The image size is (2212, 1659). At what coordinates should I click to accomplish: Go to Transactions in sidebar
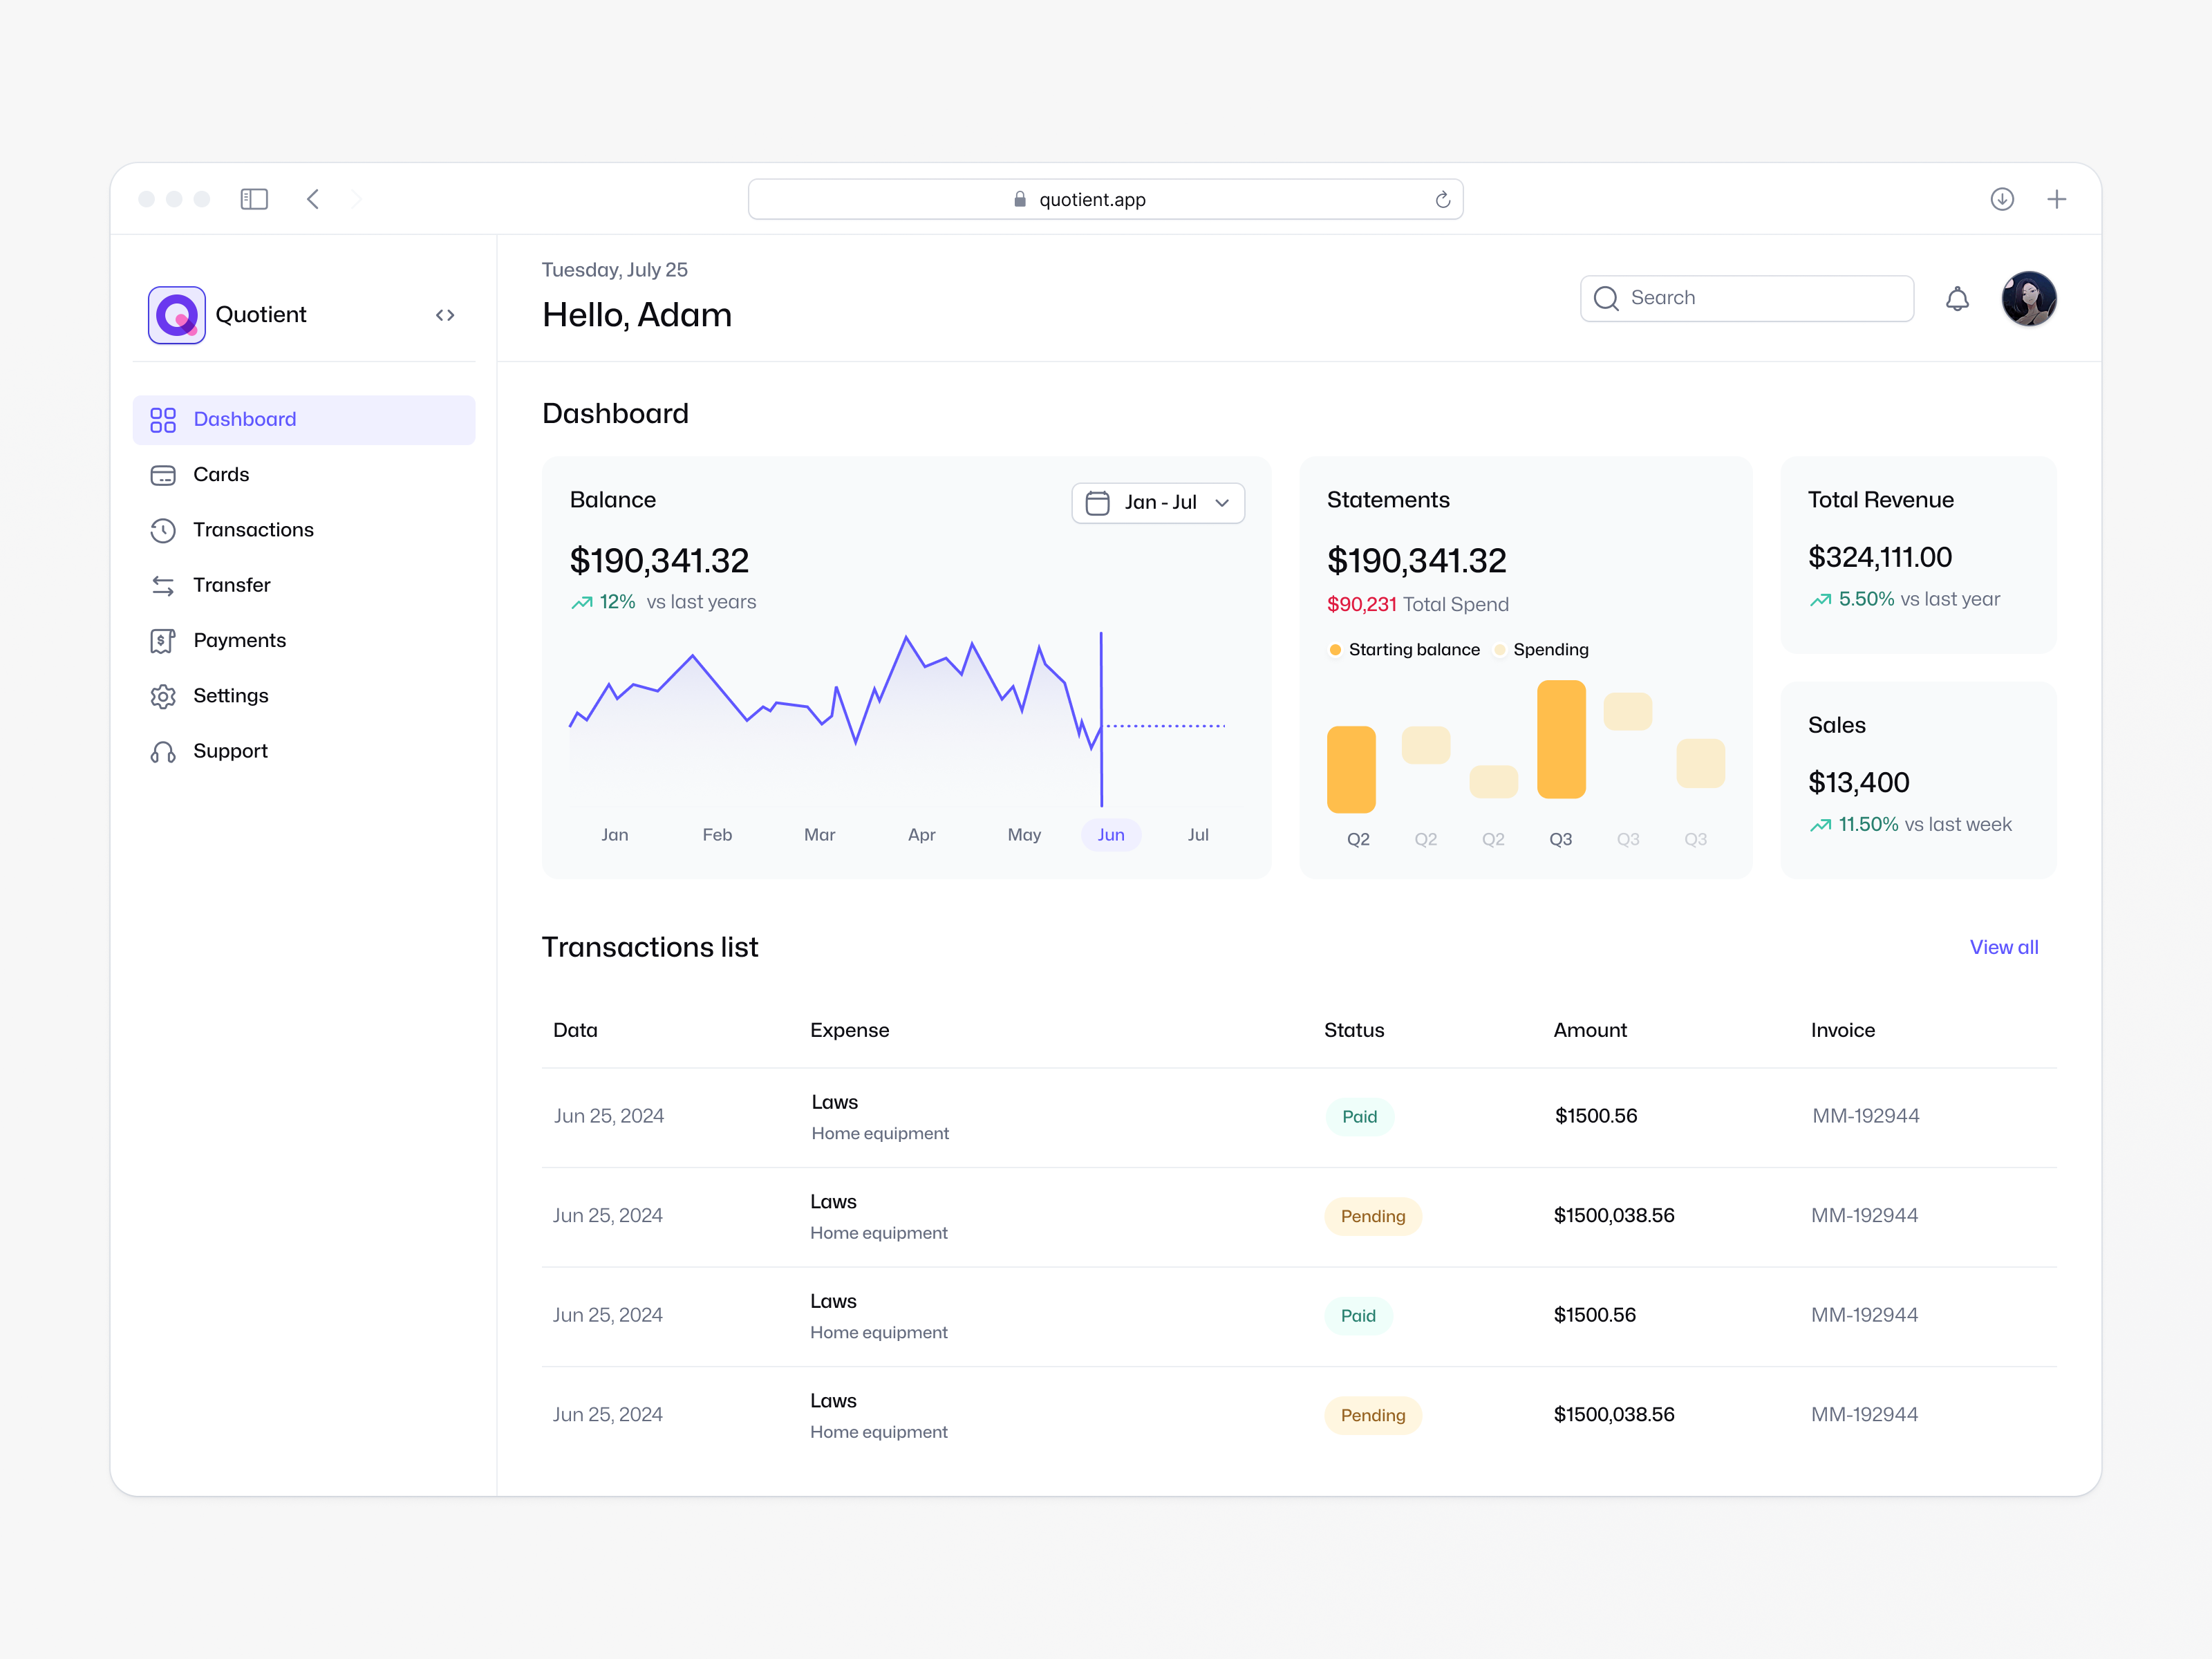pos(252,530)
